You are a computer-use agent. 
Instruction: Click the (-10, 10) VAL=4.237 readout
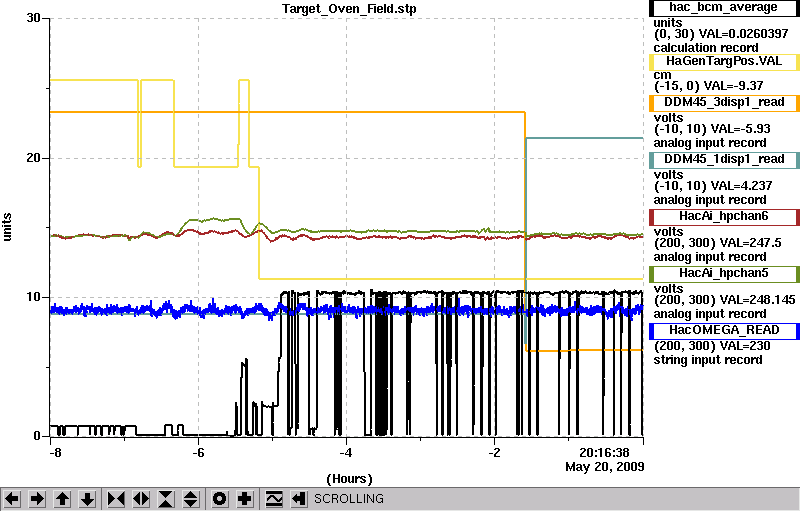point(713,186)
